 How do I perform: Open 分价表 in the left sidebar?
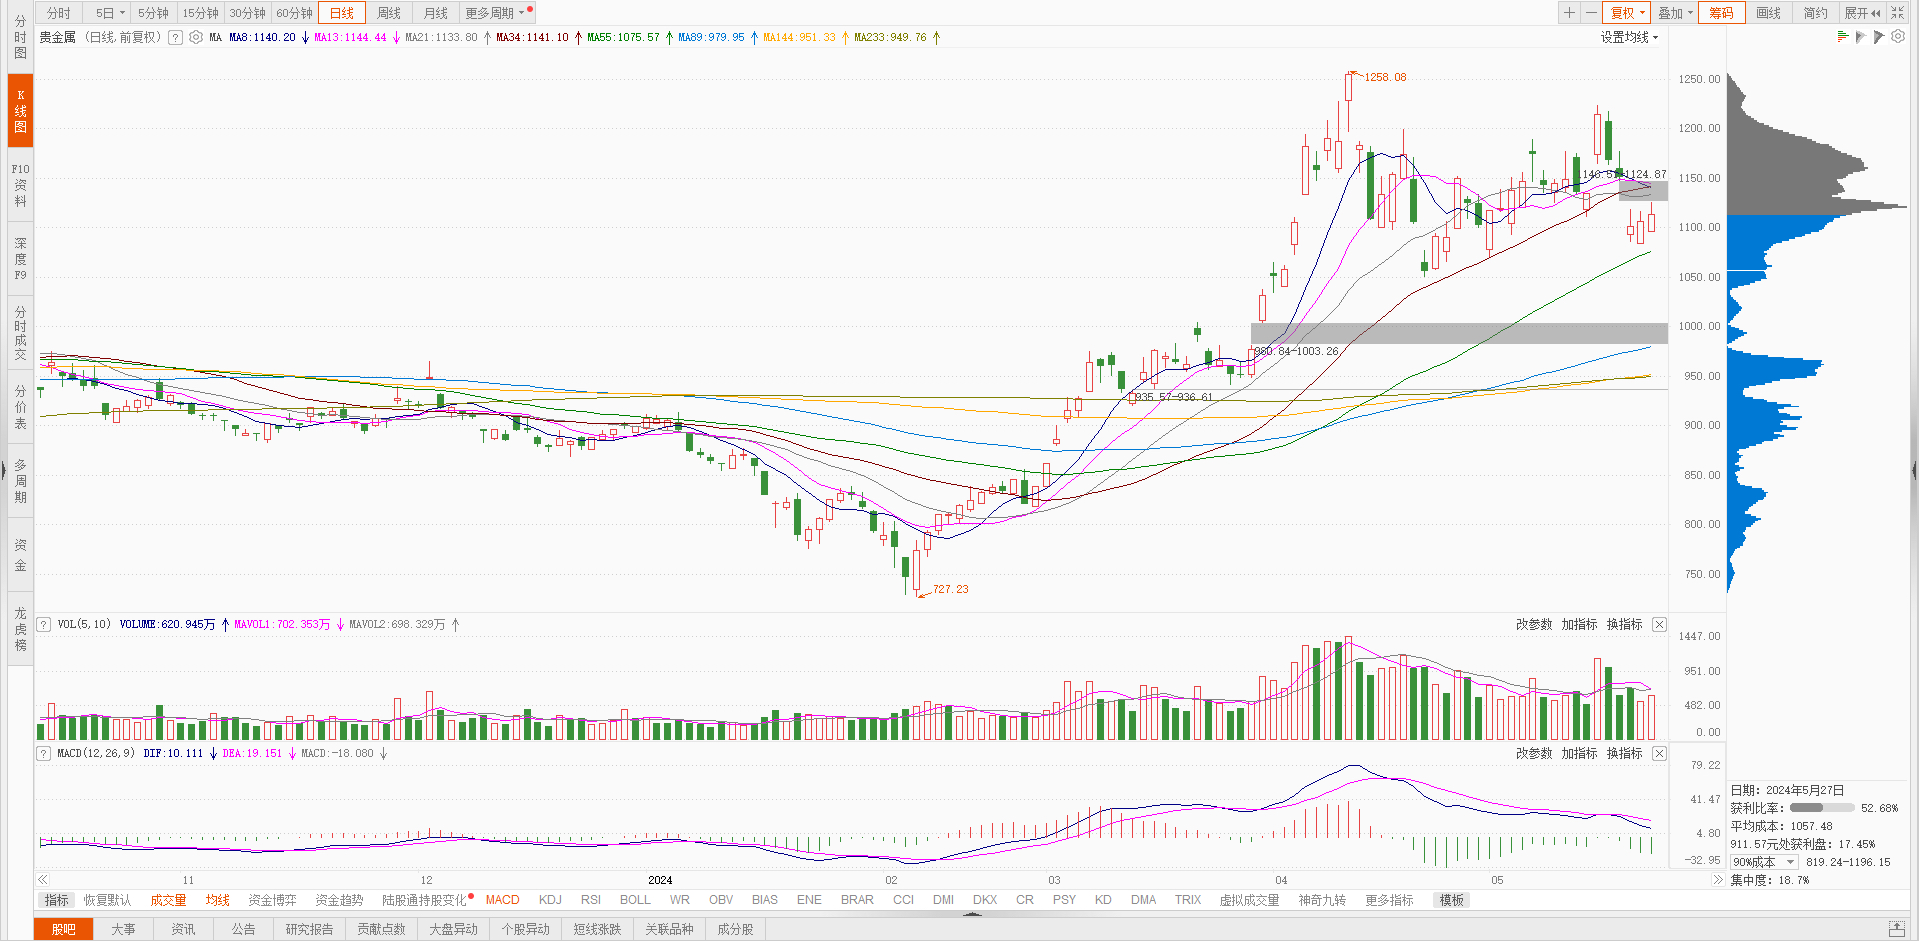coord(20,407)
